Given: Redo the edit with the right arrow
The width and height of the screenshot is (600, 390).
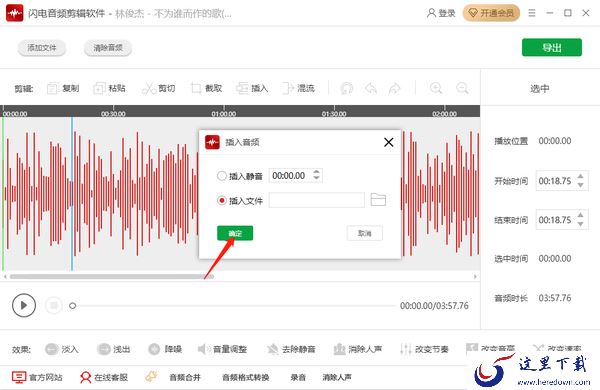Looking at the screenshot, I should click(x=395, y=88).
